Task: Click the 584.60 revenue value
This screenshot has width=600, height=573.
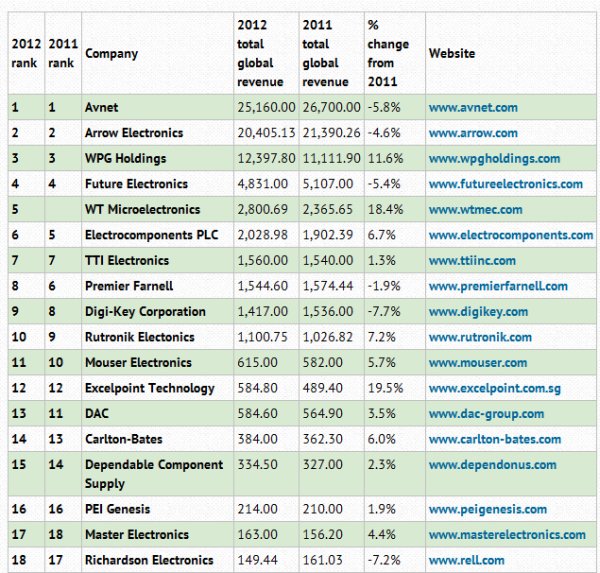Action: click(258, 414)
